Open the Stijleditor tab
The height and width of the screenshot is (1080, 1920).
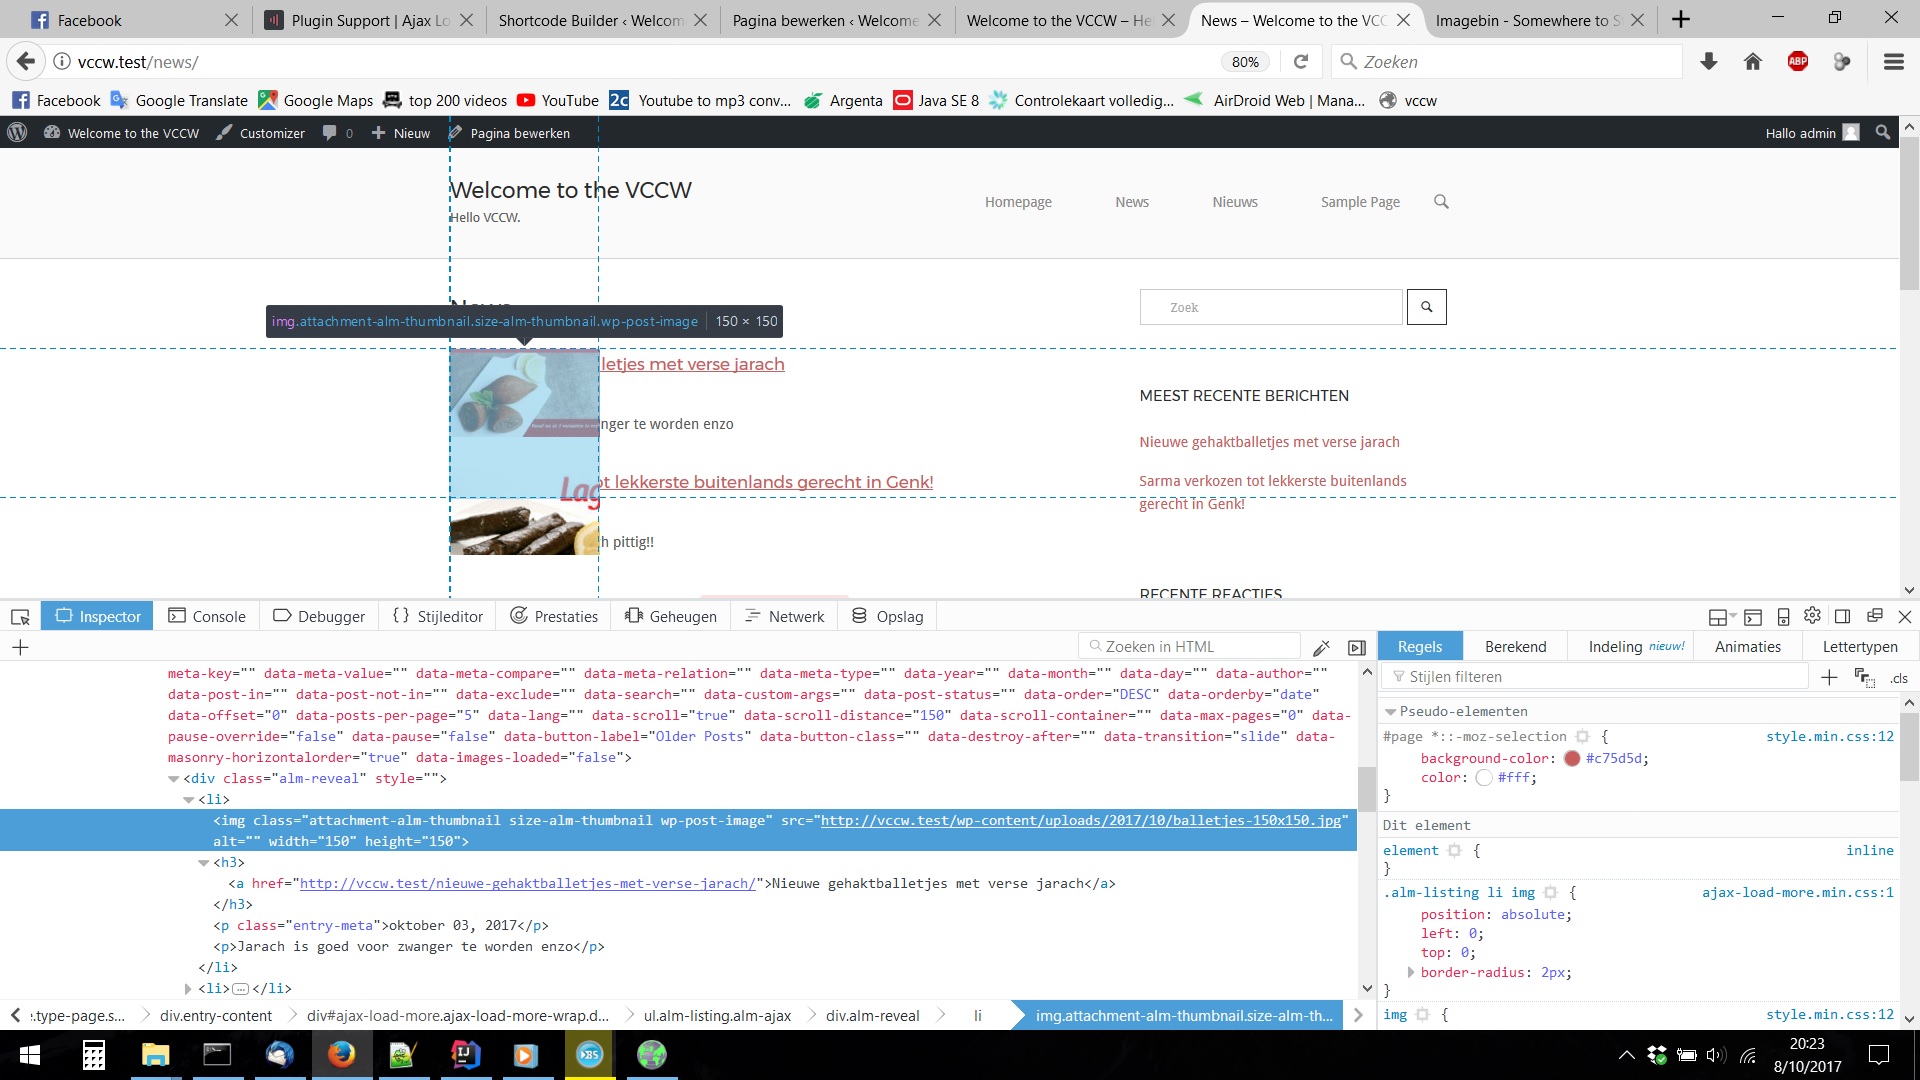(x=438, y=617)
